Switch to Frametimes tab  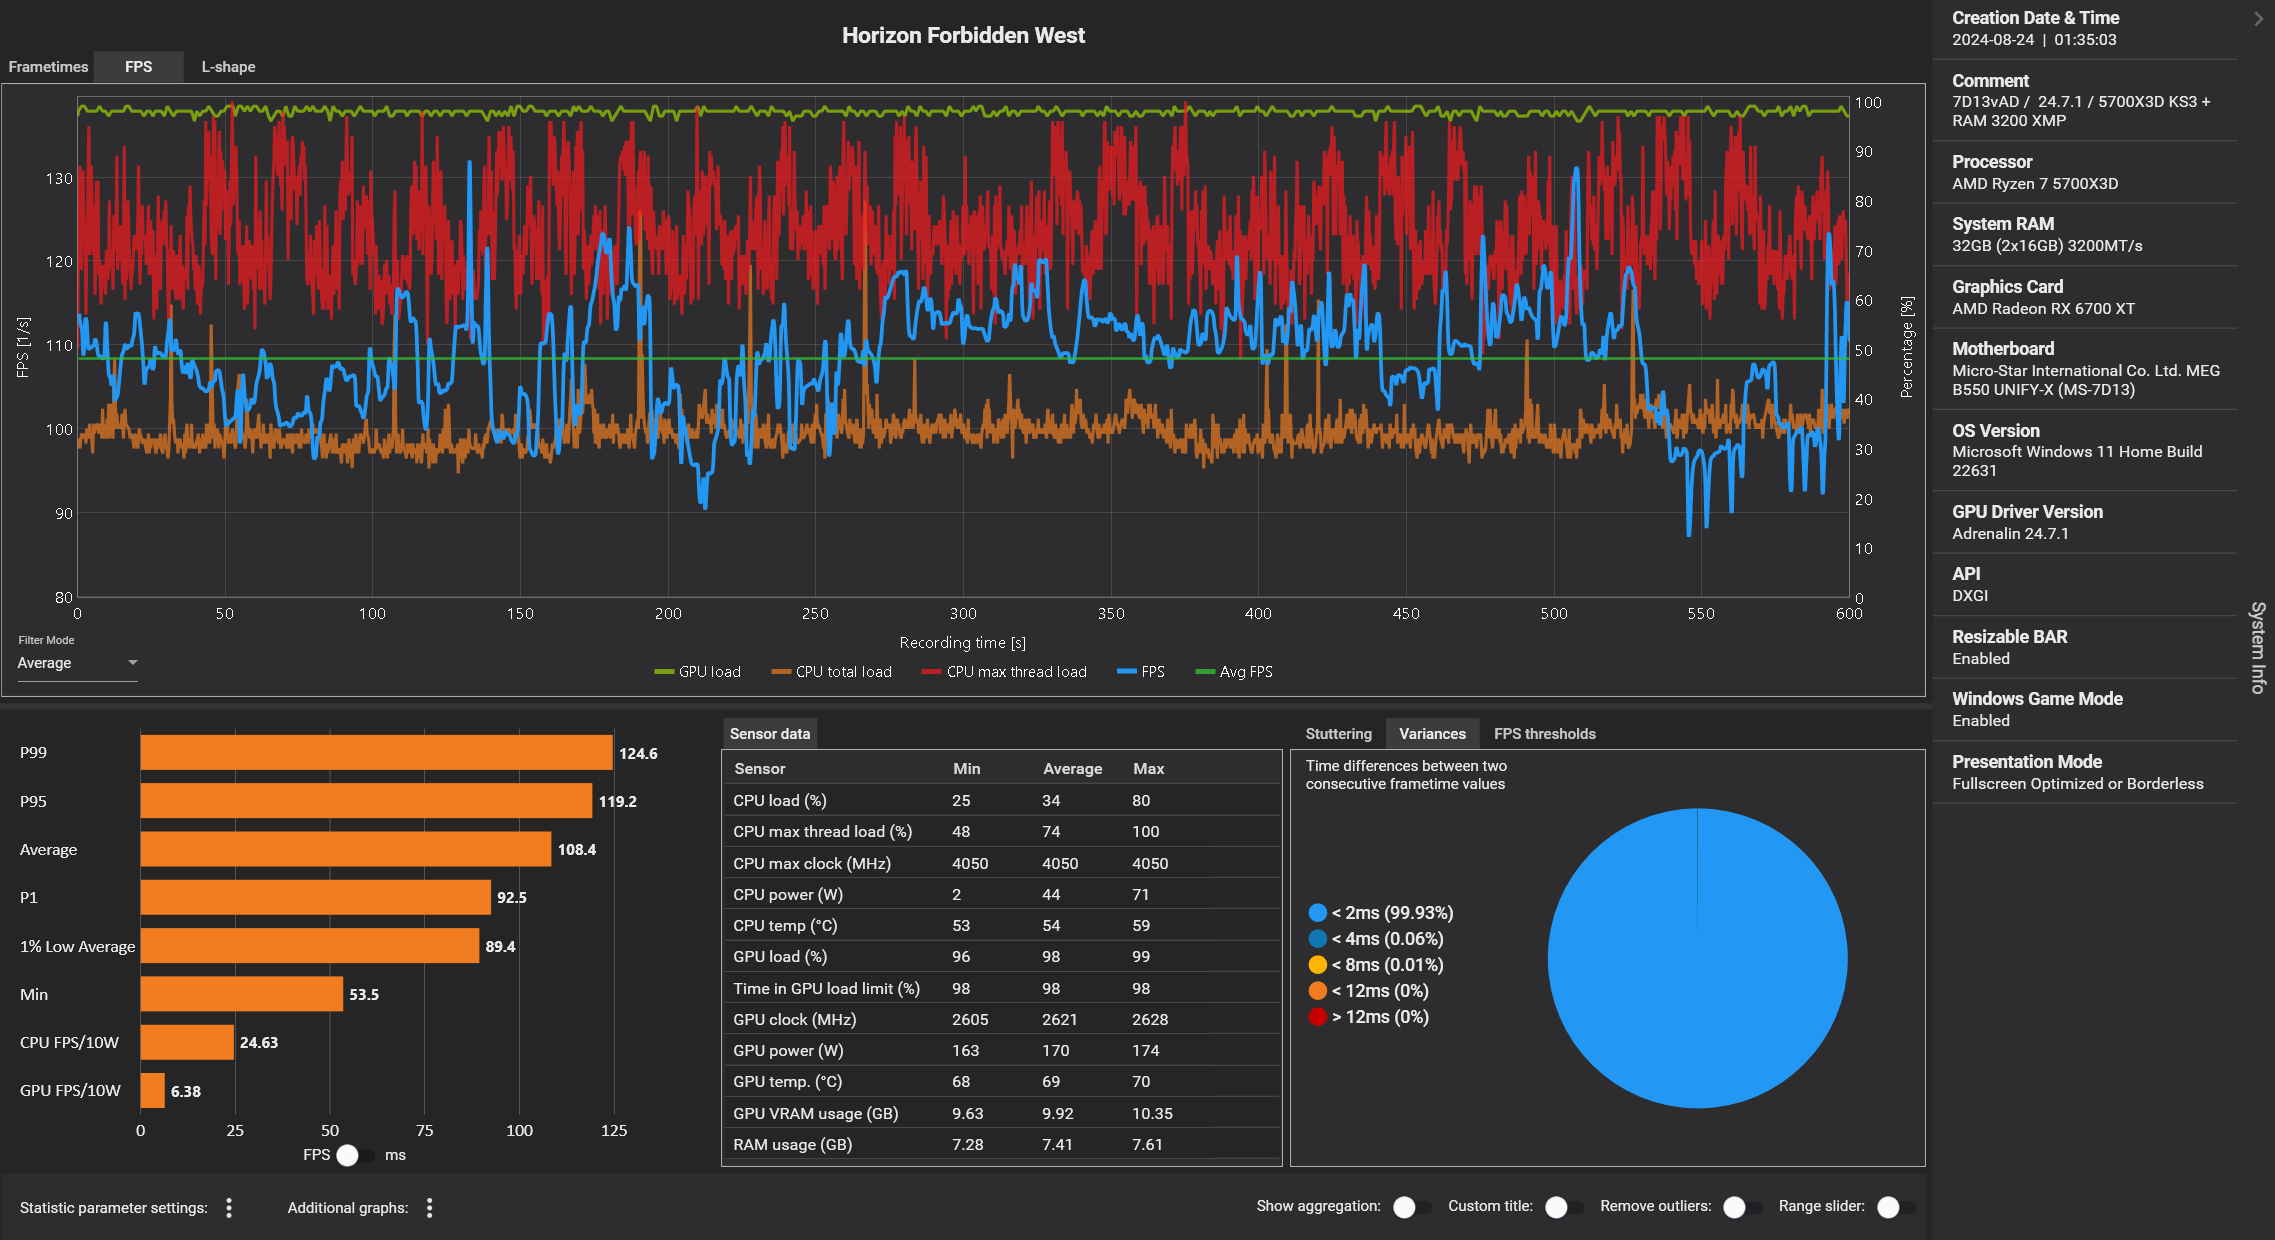click(48, 67)
